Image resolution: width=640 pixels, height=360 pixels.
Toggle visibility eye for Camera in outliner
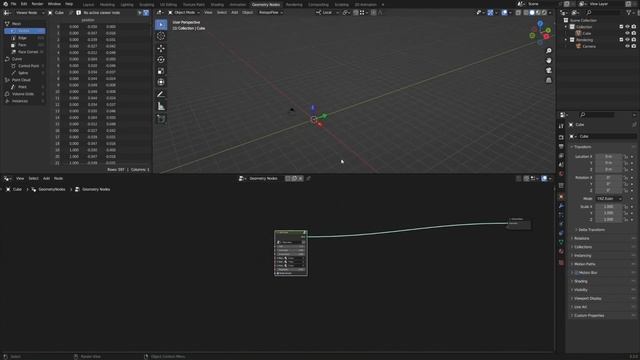point(627,46)
